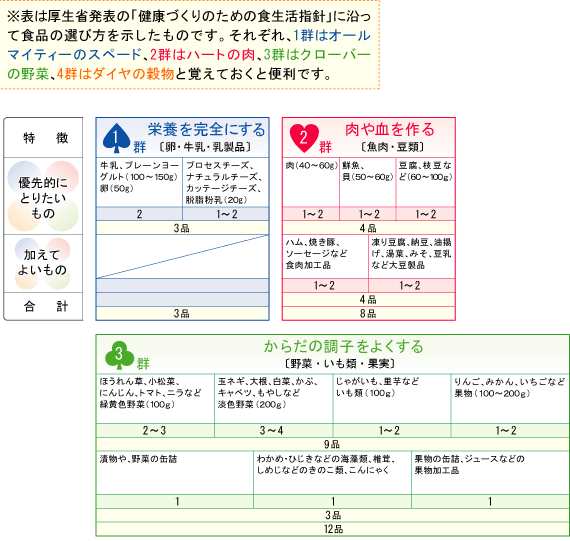Image resolution: width=570 pixels, height=541 pixels.
Task: Click '1~2' below the 肉 cell
Action: coord(312,214)
